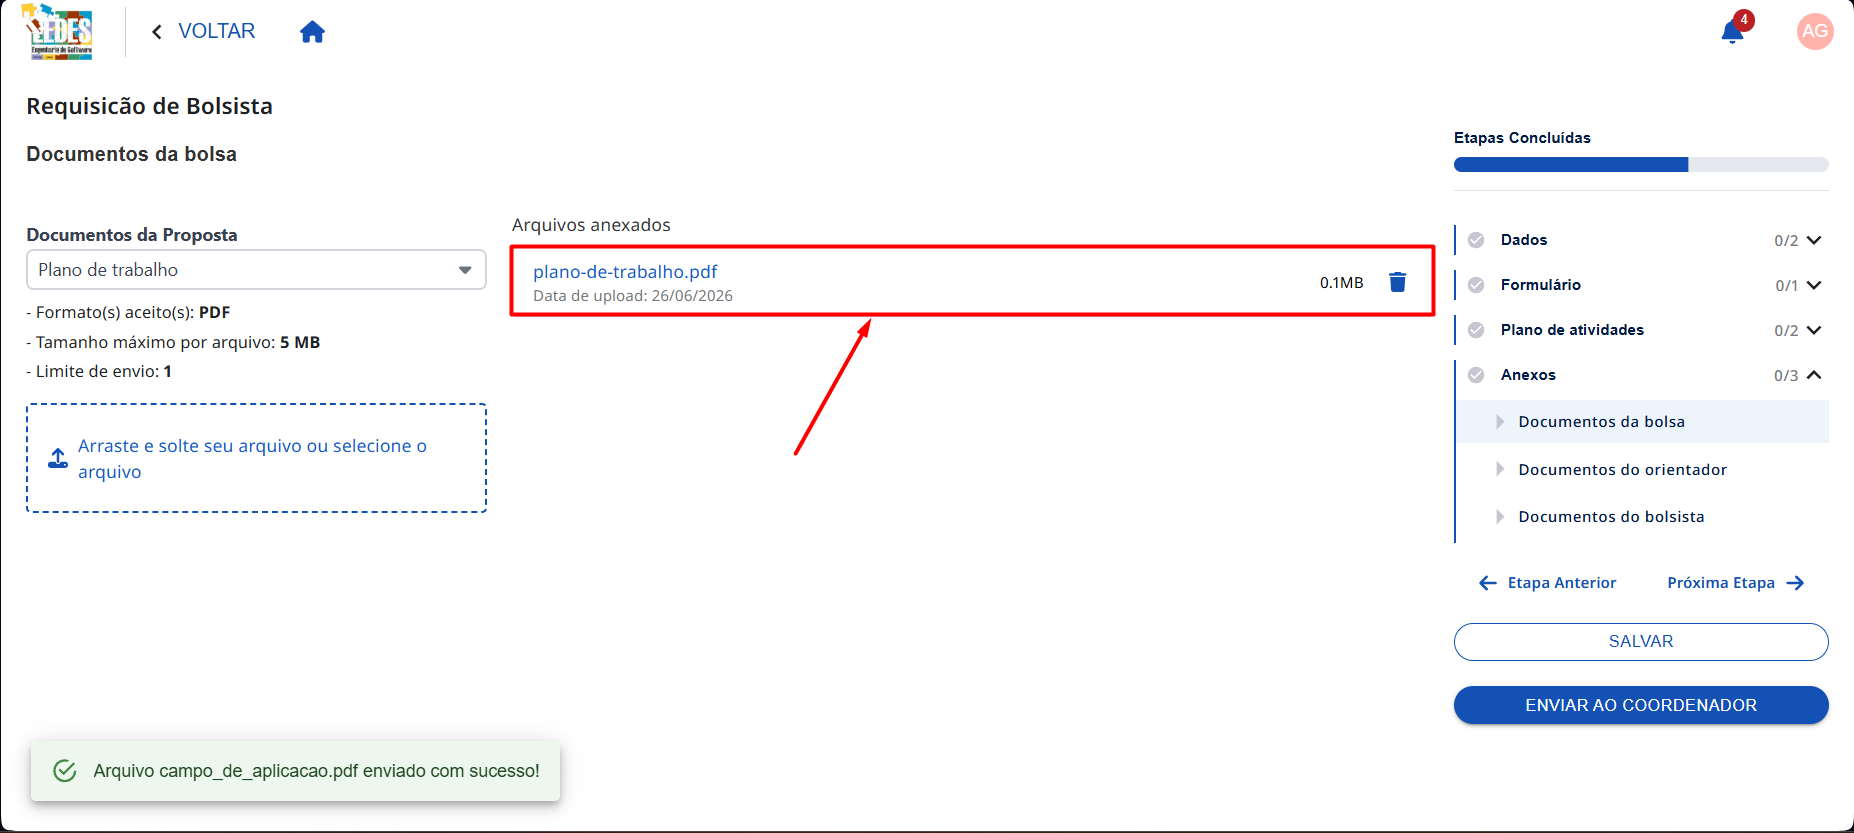The image size is (1854, 833).
Task: Click the check circle beside Plano de atividades
Action: pos(1476,330)
